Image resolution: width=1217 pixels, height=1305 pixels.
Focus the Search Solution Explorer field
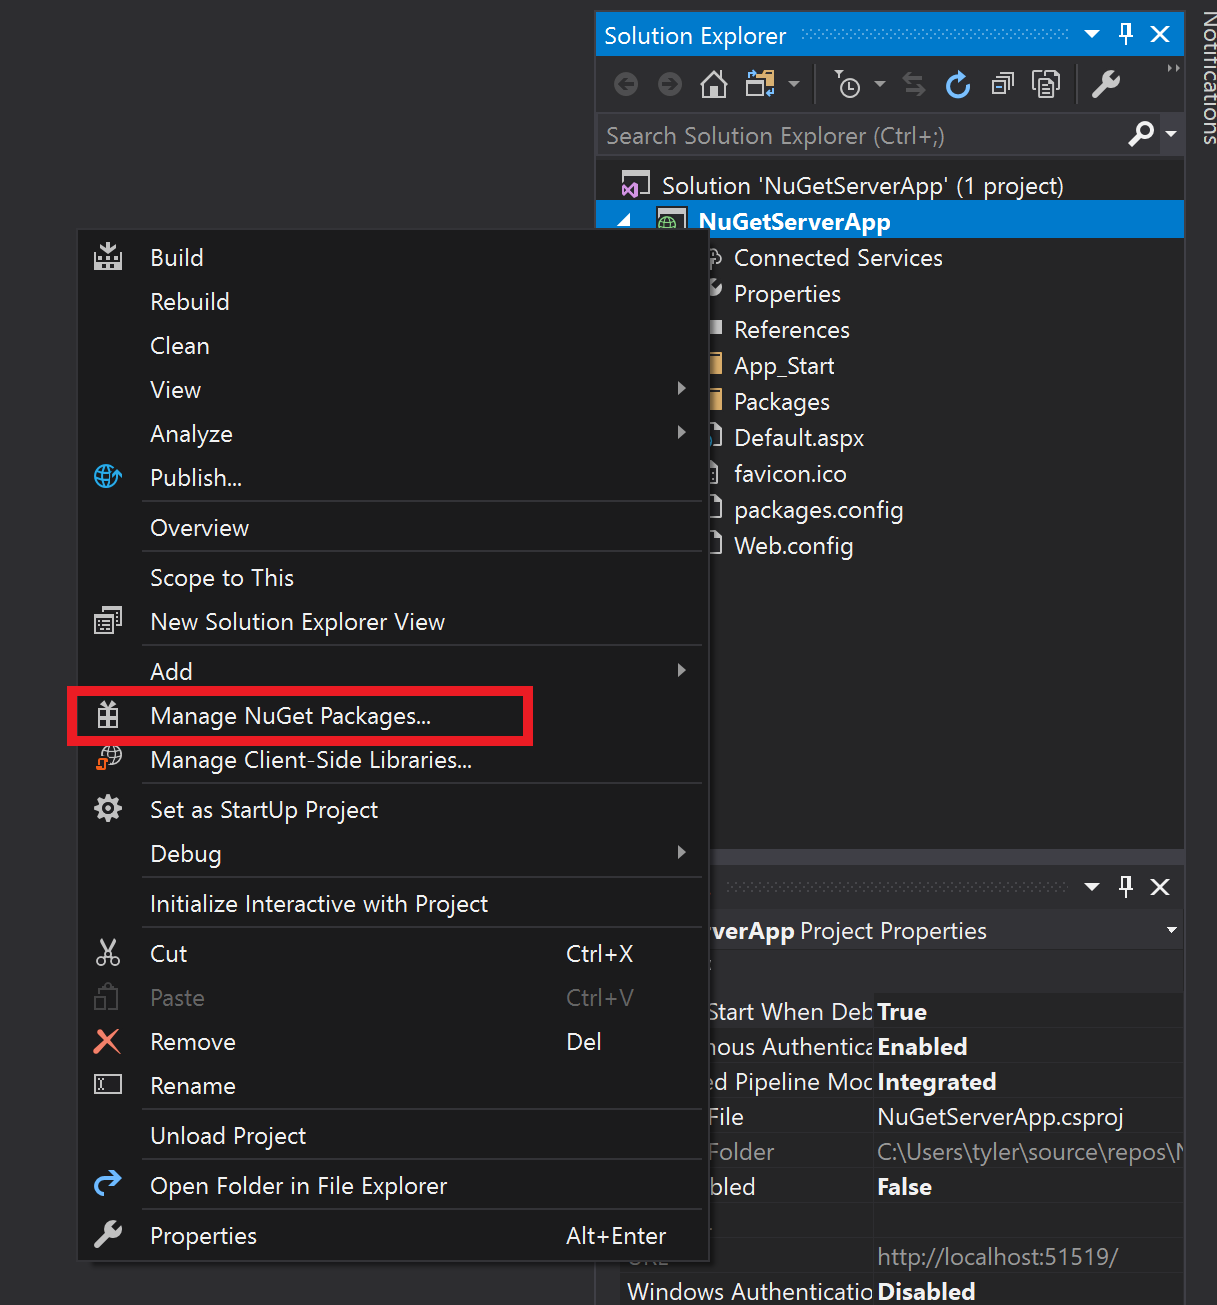(861, 135)
